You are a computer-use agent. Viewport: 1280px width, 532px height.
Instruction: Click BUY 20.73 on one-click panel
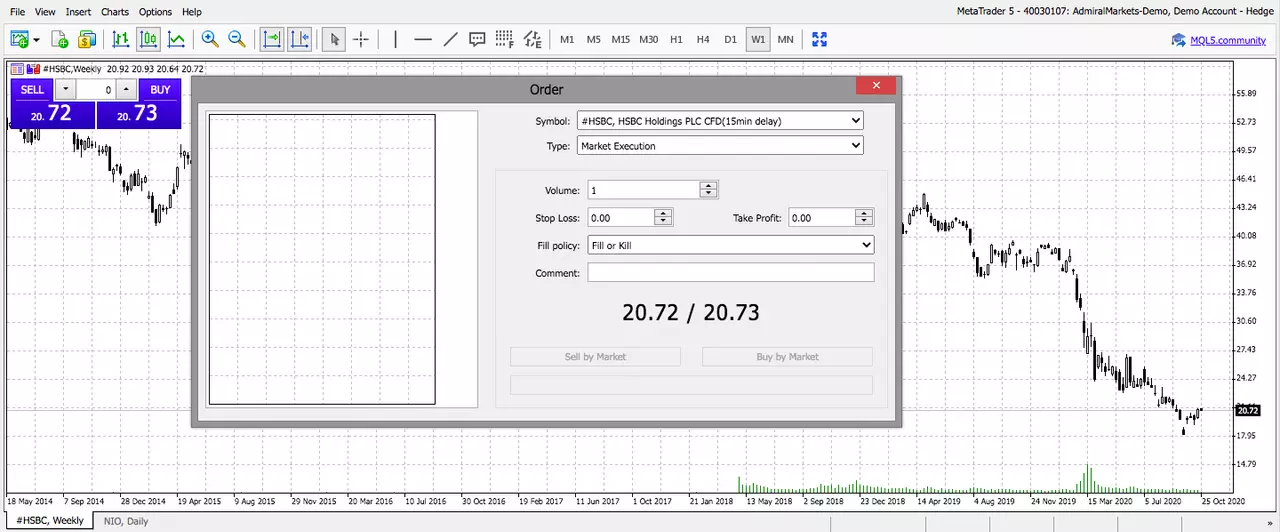(139, 113)
